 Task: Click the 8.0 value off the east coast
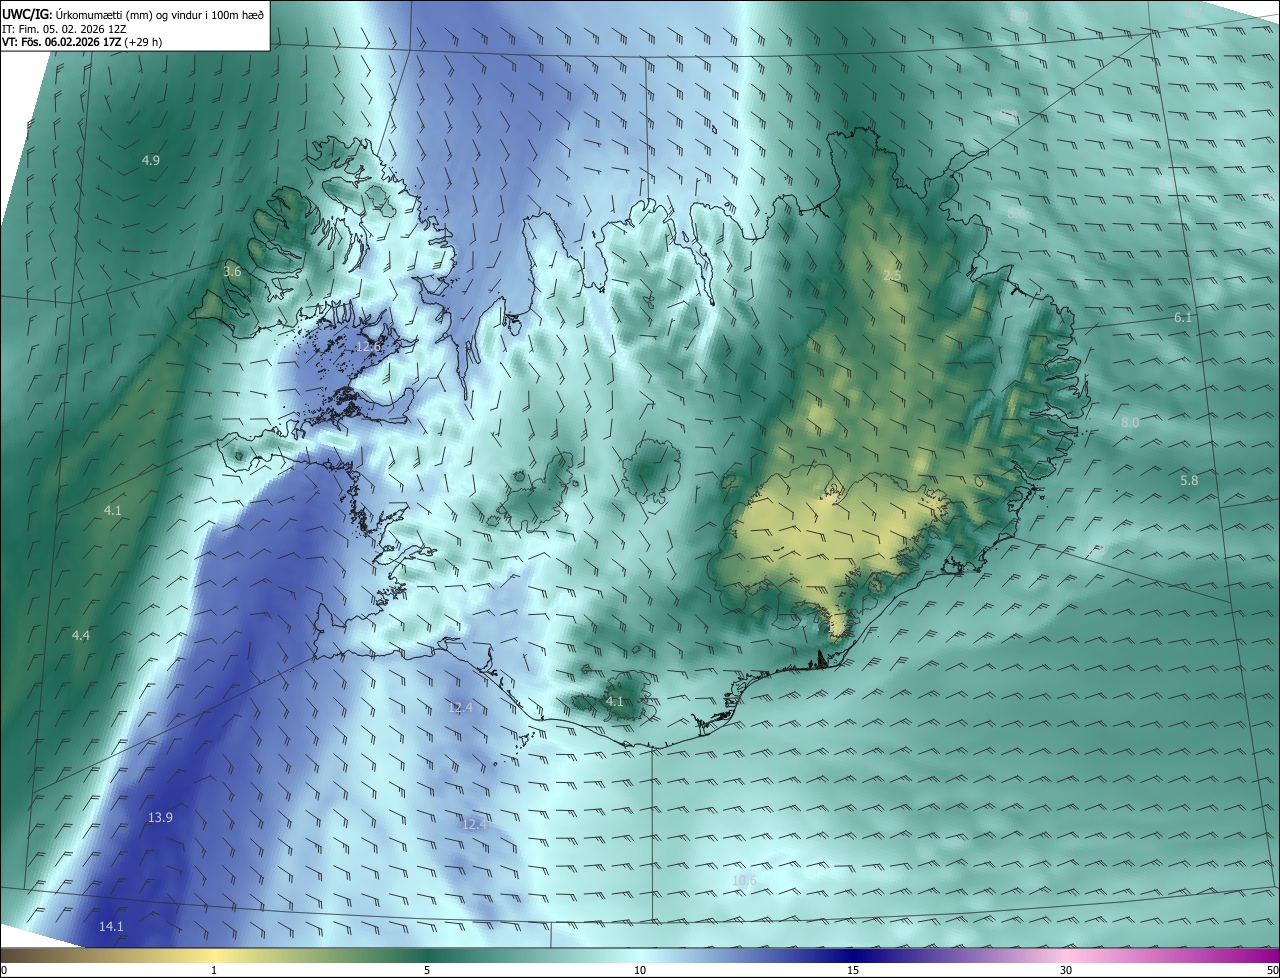click(x=1130, y=423)
